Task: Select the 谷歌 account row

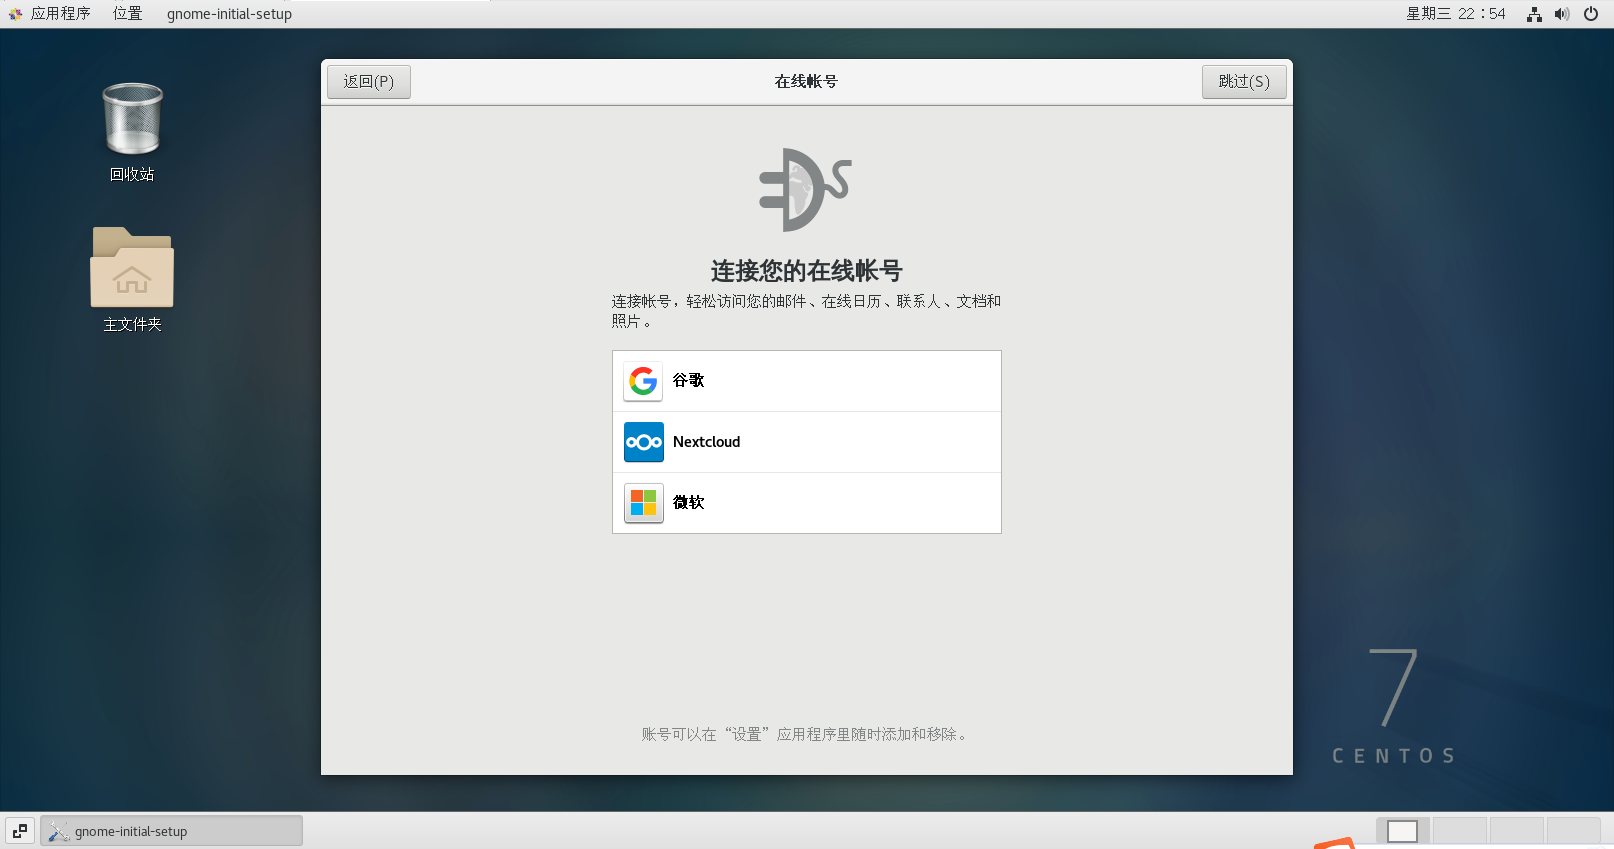Action: (x=806, y=381)
